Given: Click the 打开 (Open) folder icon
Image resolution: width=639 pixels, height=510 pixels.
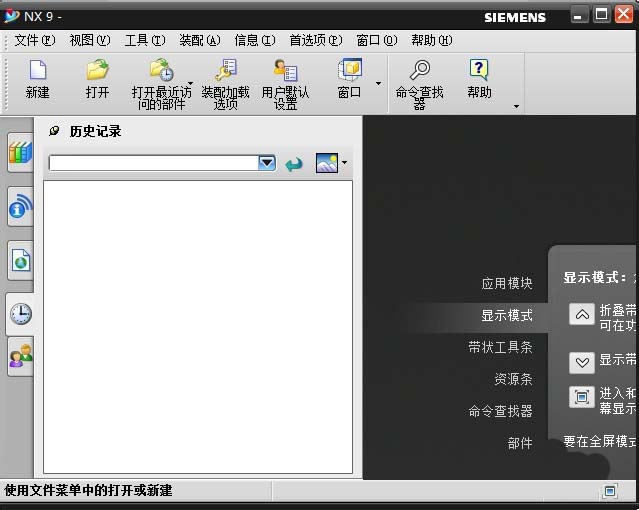Looking at the screenshot, I should coord(97,70).
